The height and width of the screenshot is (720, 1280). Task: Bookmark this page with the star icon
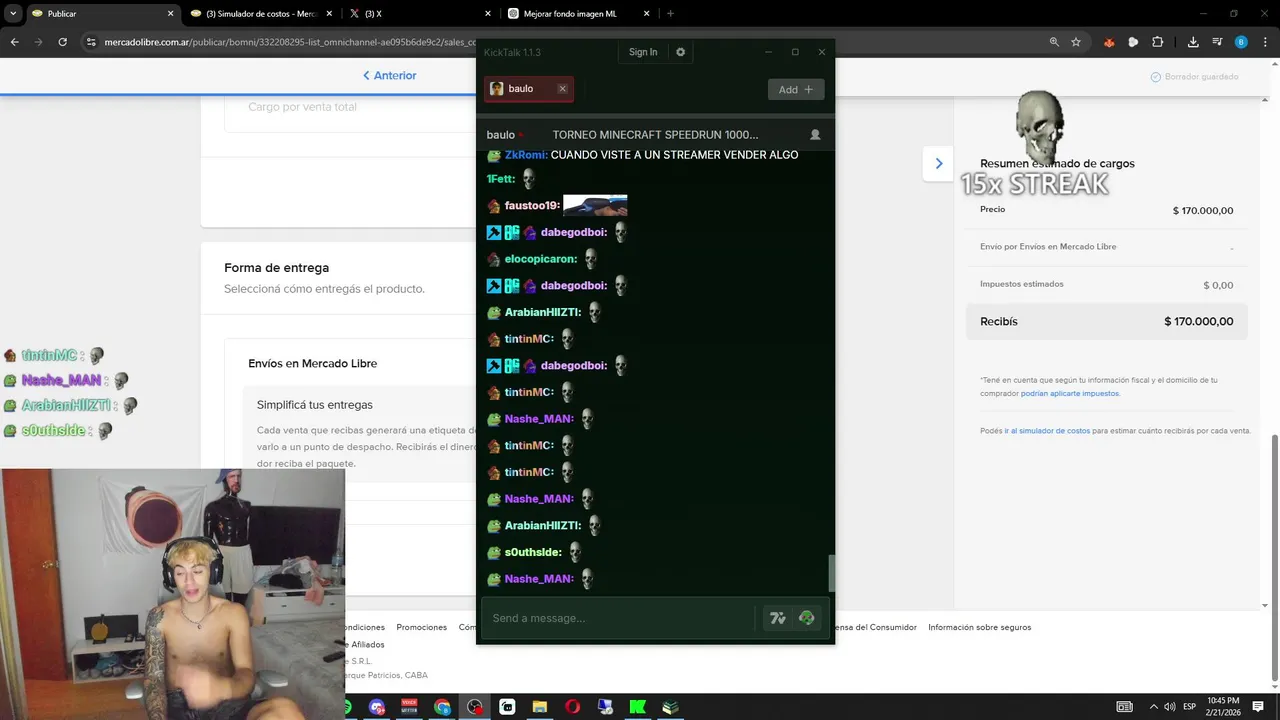point(1076,42)
